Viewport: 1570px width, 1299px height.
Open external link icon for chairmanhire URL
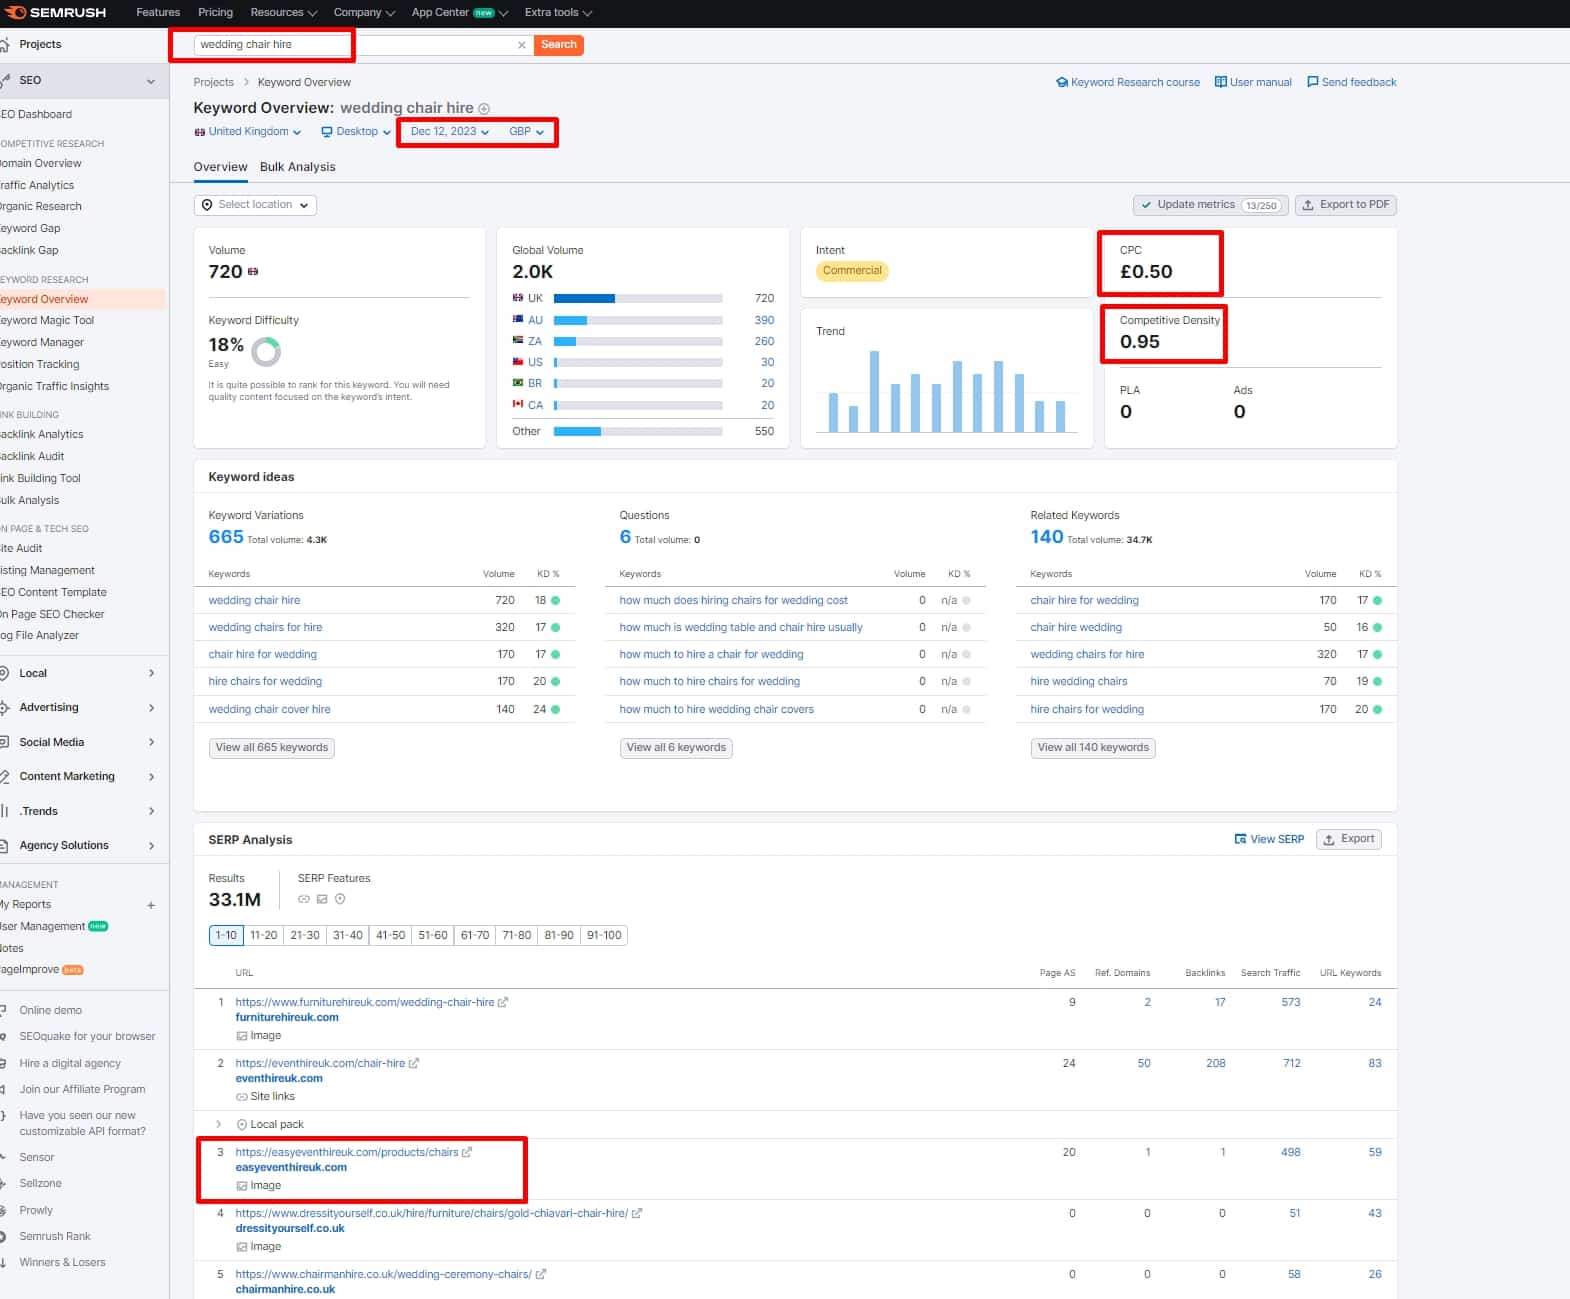541,1274
